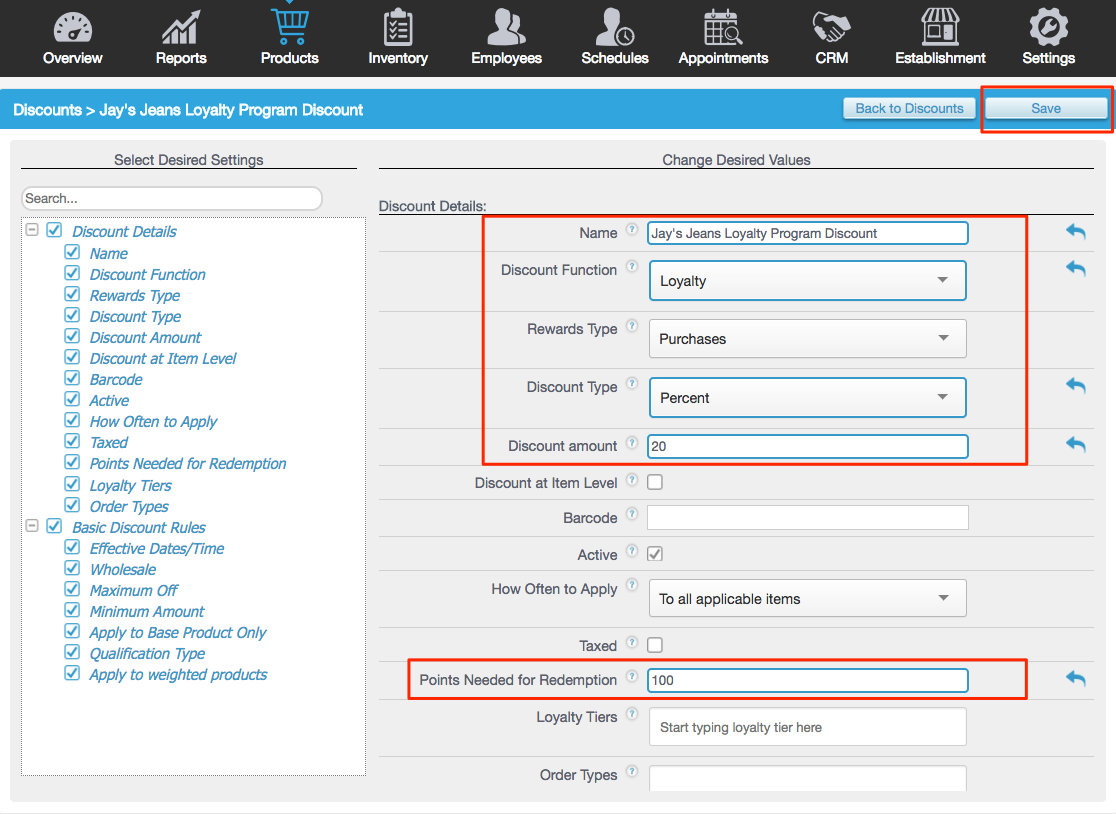Open the Overview page
The height and width of the screenshot is (814, 1116).
point(72,28)
